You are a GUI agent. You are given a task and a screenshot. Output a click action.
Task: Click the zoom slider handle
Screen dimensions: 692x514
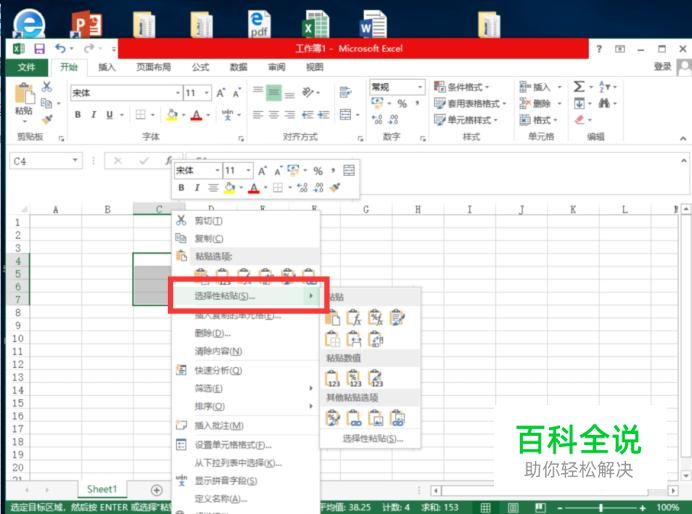coord(601,508)
